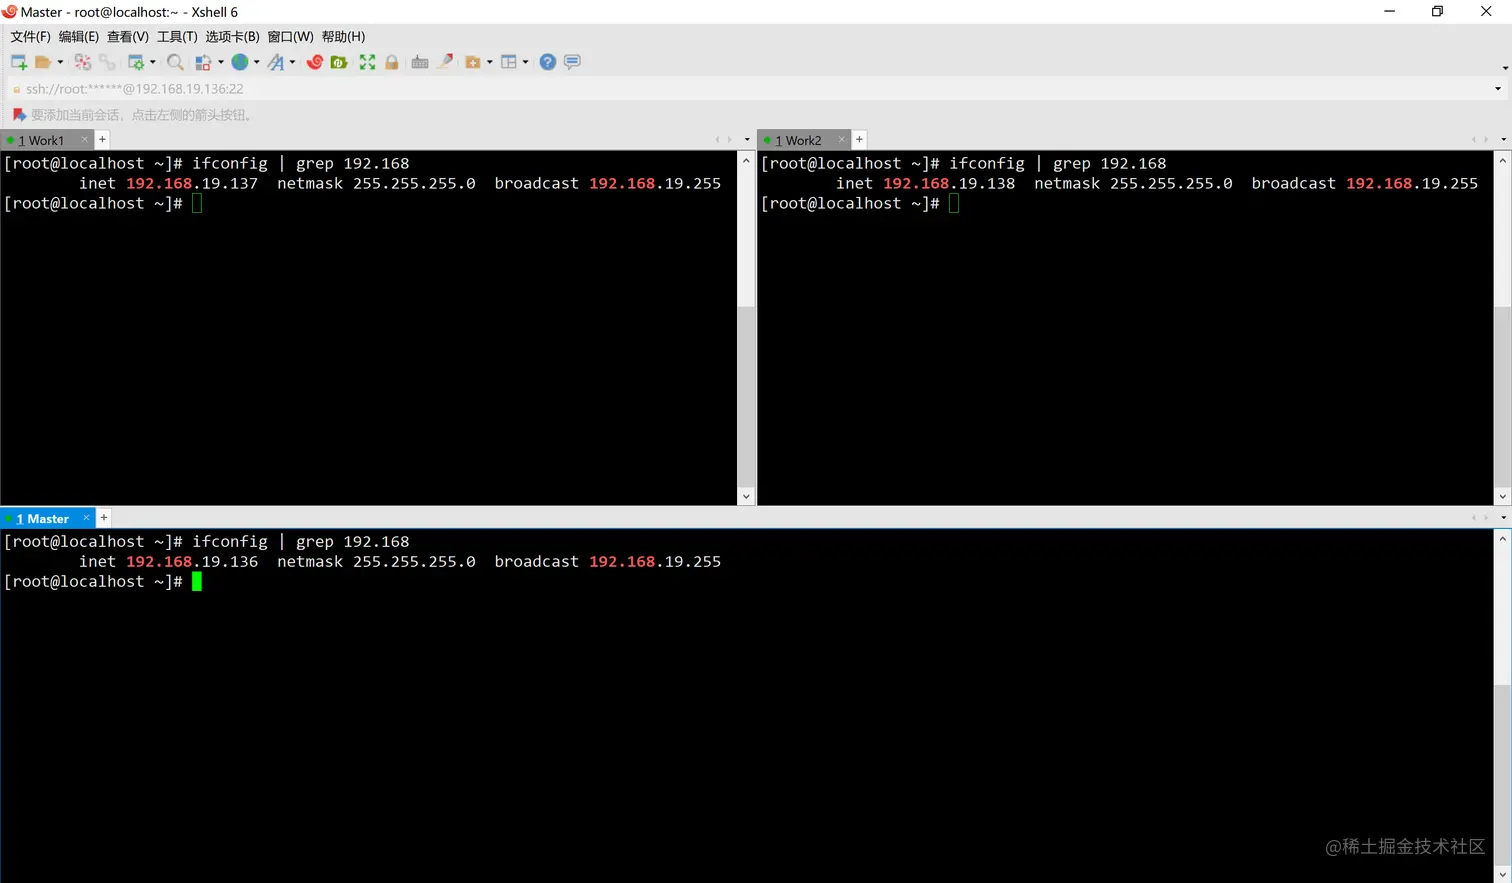Click scroll-up arrow in Master pane
This screenshot has height=883, width=1512.
1502,538
